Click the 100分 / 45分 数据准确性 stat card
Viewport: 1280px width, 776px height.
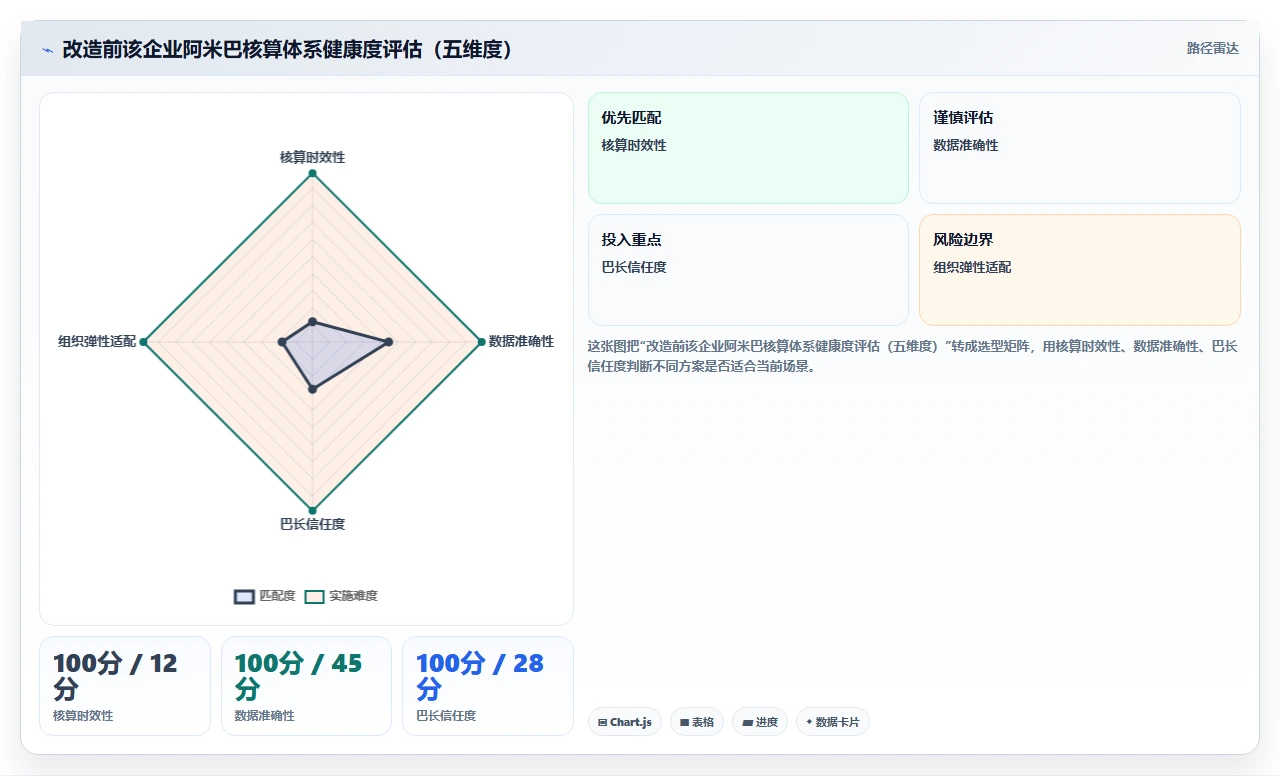point(306,686)
